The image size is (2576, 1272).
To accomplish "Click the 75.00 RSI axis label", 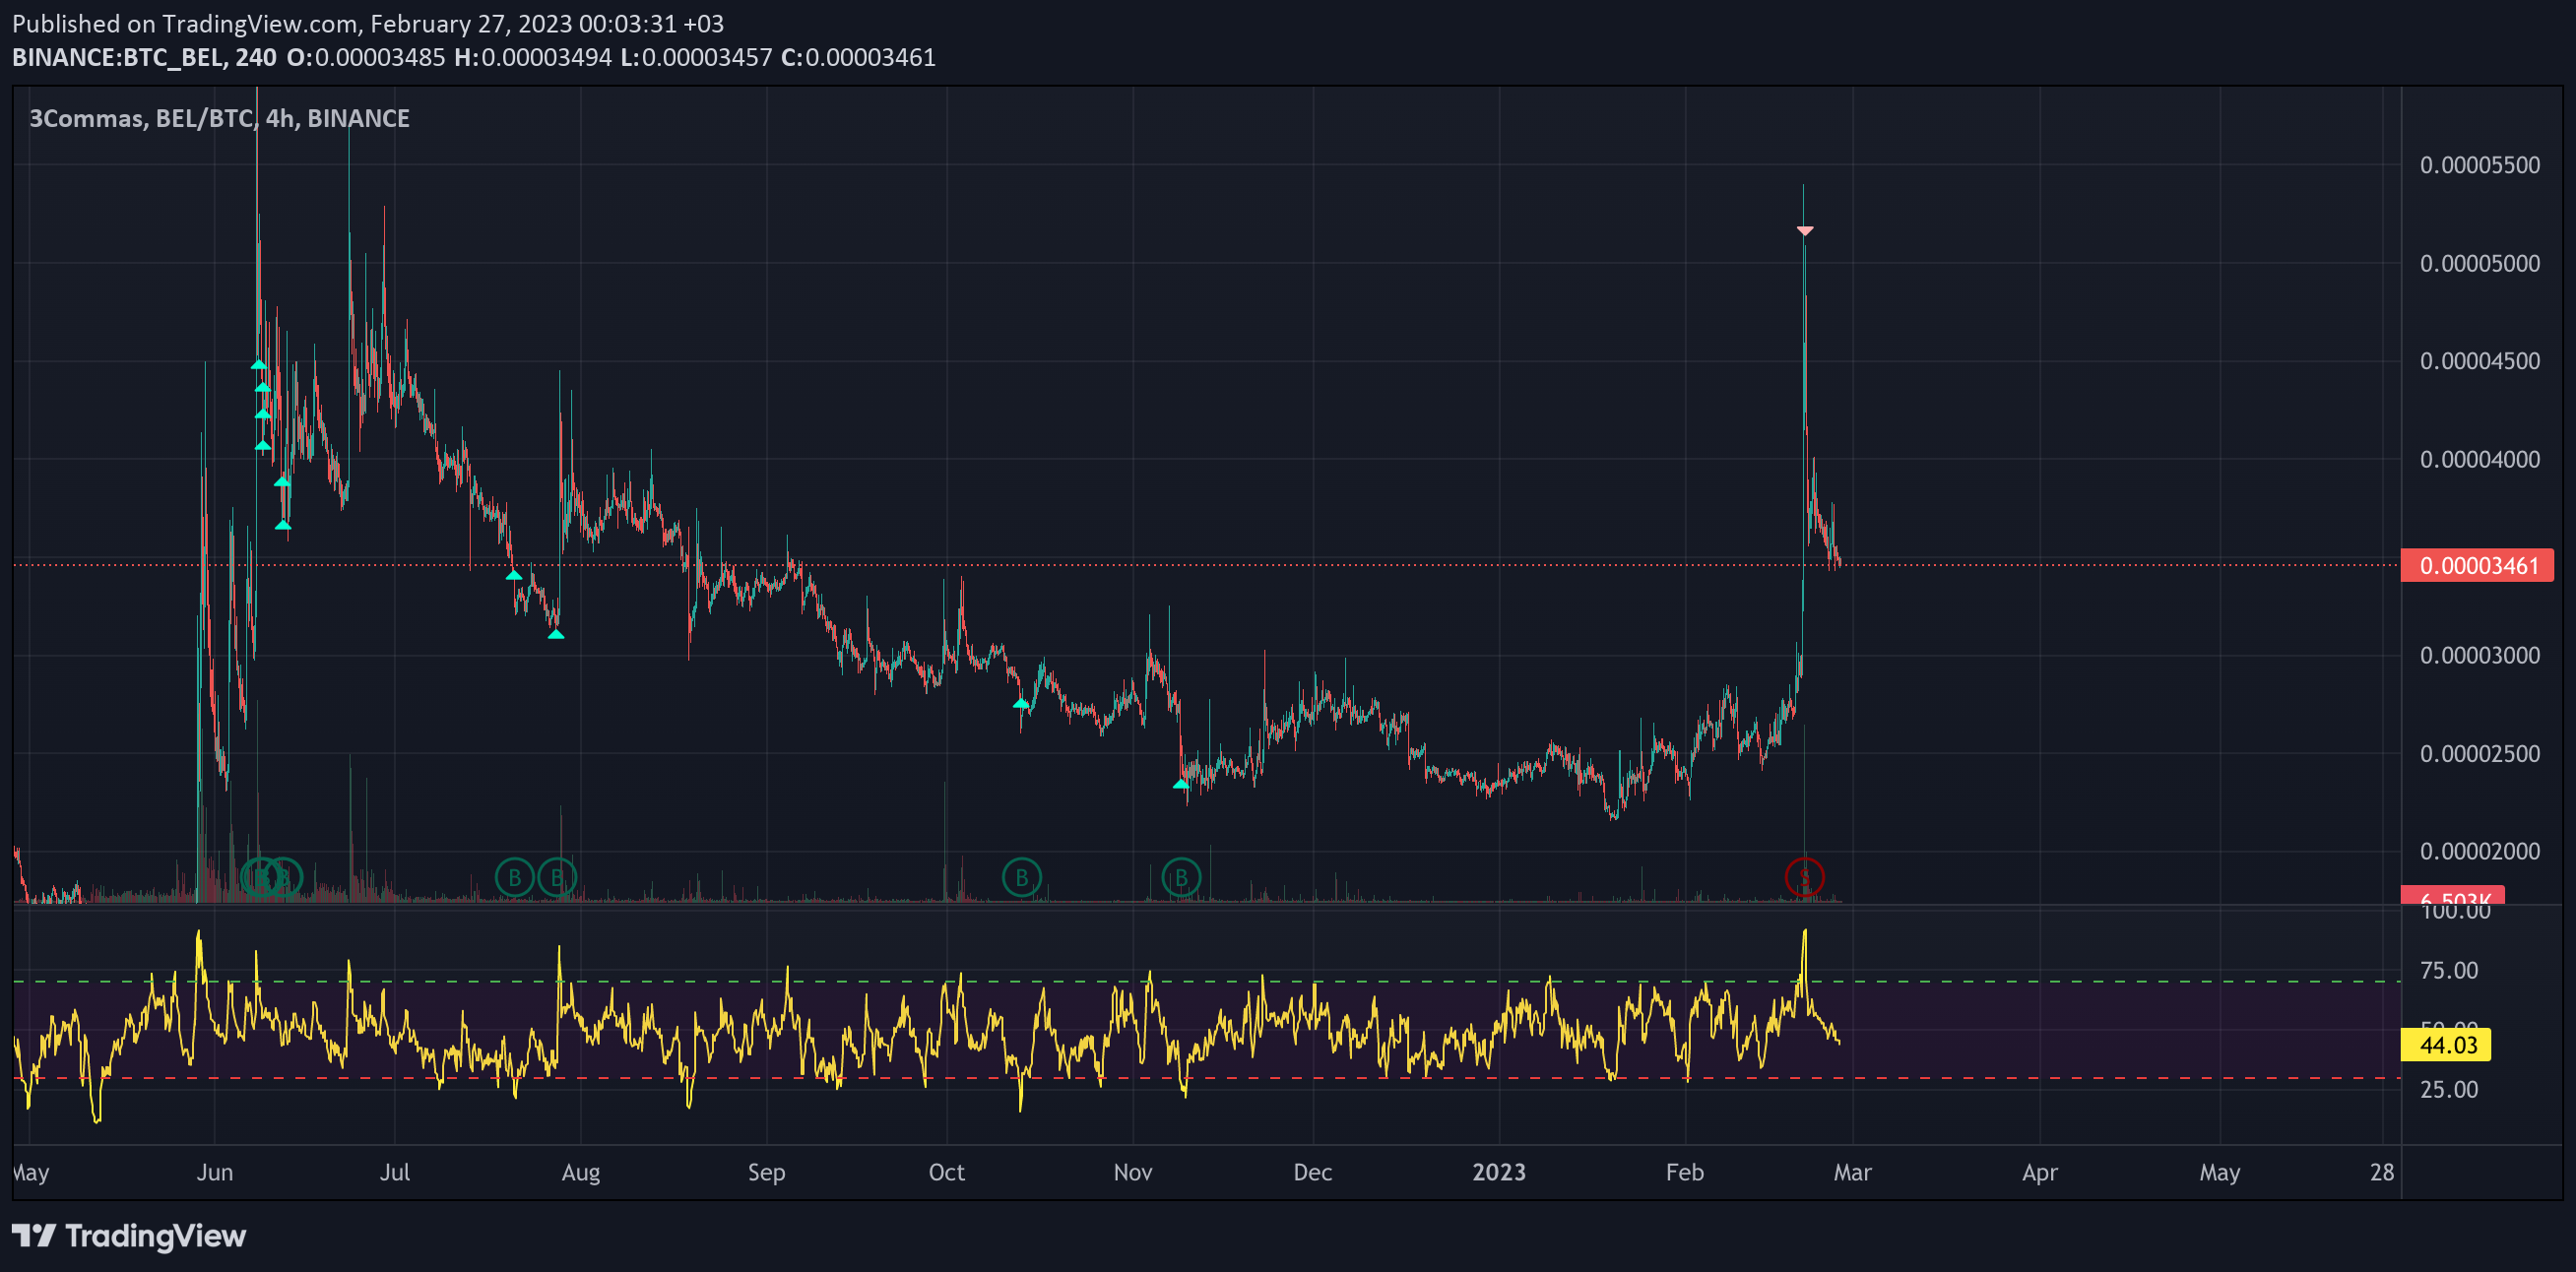I will [2449, 970].
